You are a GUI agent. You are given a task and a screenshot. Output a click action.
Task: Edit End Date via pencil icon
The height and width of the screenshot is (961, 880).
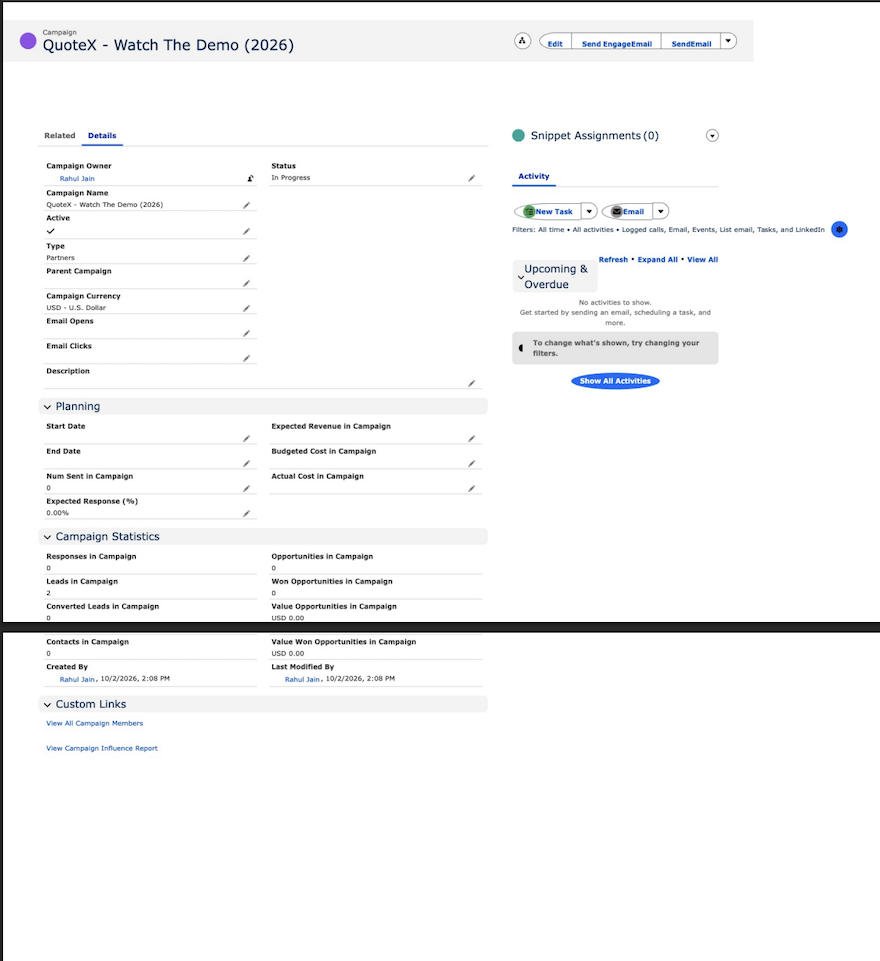(x=246, y=463)
